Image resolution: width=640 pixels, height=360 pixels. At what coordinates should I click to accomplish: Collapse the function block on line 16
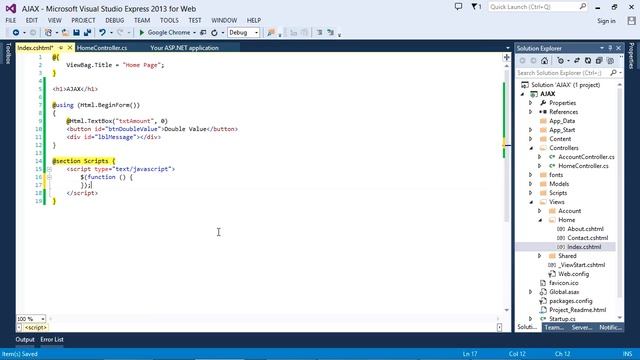pos(49,177)
